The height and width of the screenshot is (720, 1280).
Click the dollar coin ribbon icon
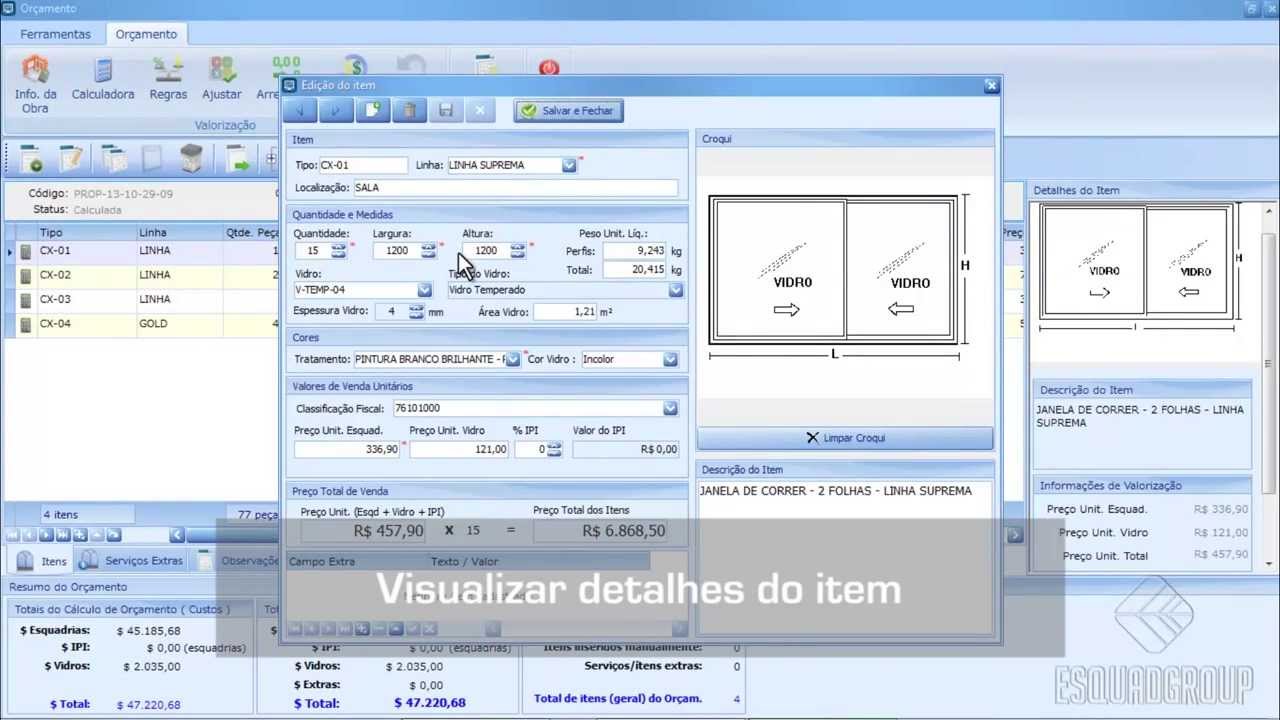(354, 66)
